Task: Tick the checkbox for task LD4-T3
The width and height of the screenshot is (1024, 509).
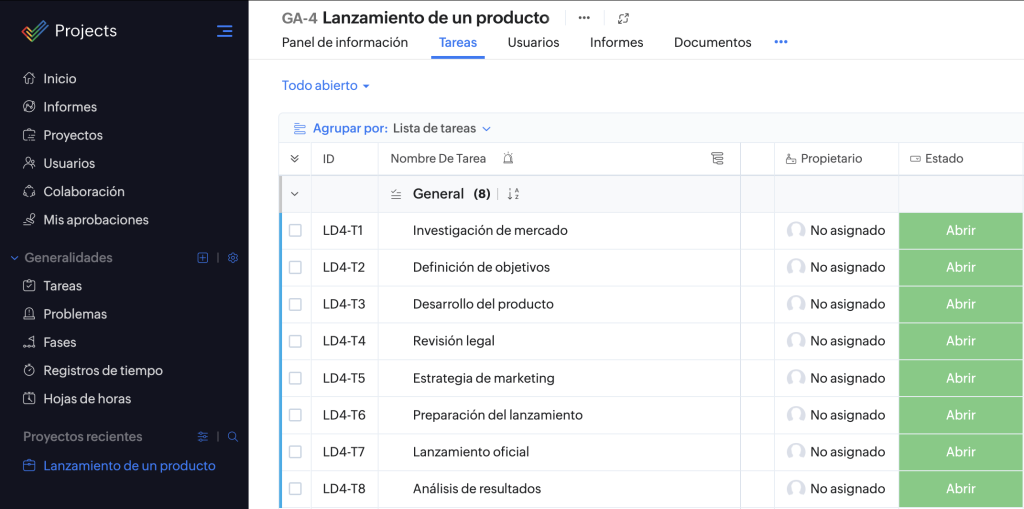Action: tap(295, 304)
